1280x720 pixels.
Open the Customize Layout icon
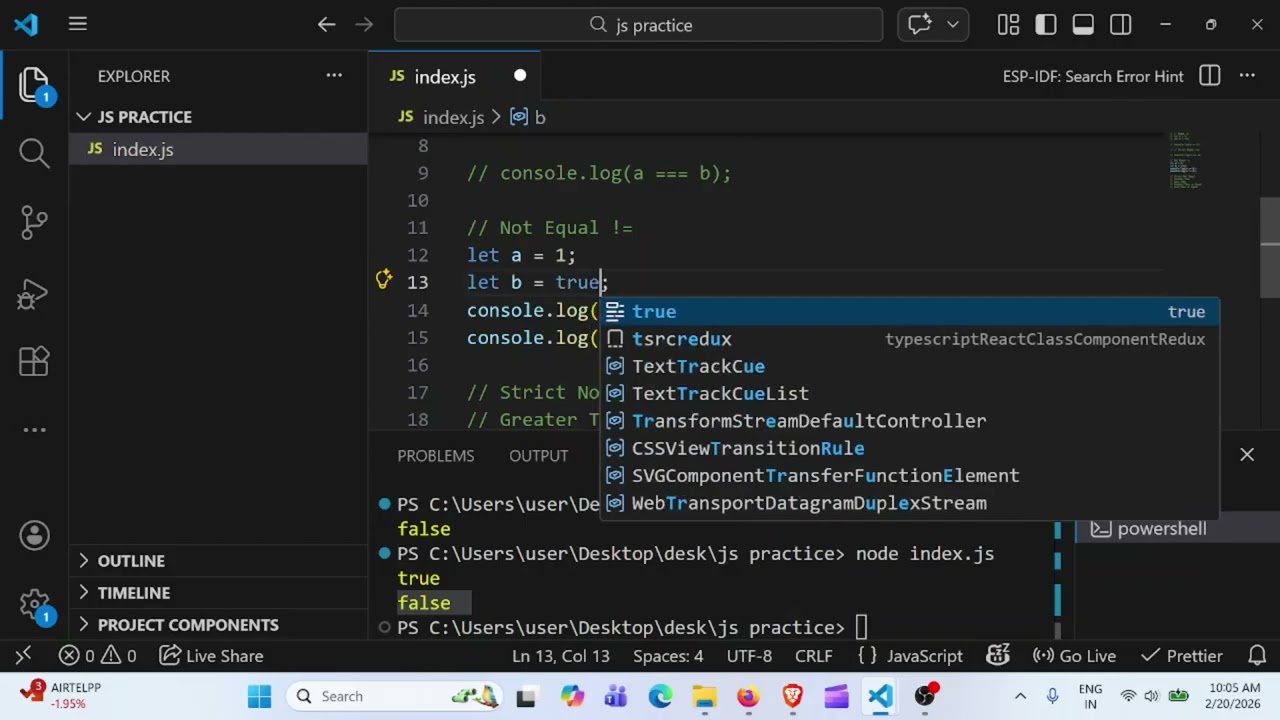tap(1008, 25)
